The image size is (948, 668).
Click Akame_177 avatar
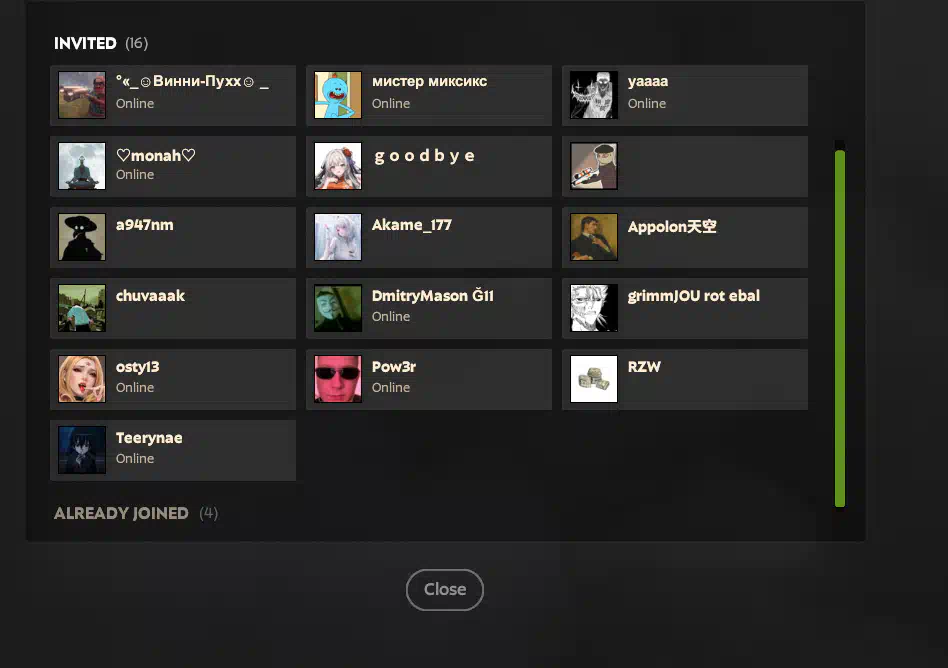[x=338, y=237]
